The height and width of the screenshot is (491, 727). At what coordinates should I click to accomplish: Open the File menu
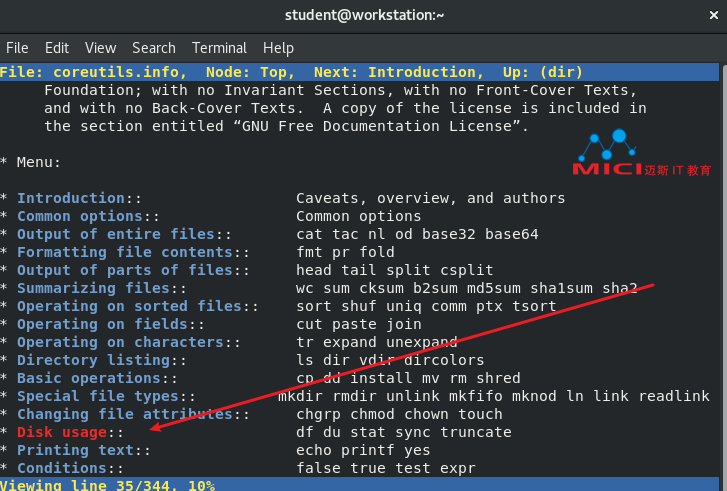(17, 48)
